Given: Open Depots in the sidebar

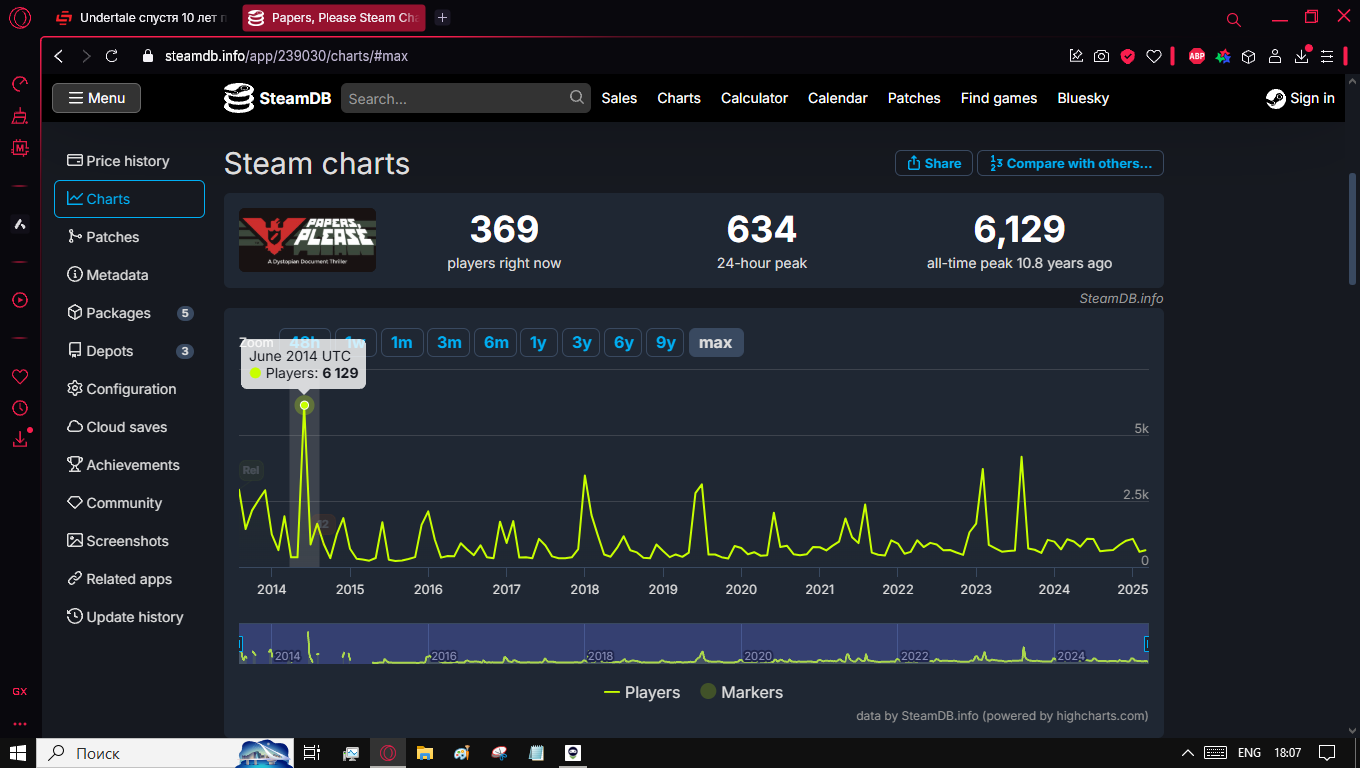Looking at the screenshot, I should click(x=129, y=351).
